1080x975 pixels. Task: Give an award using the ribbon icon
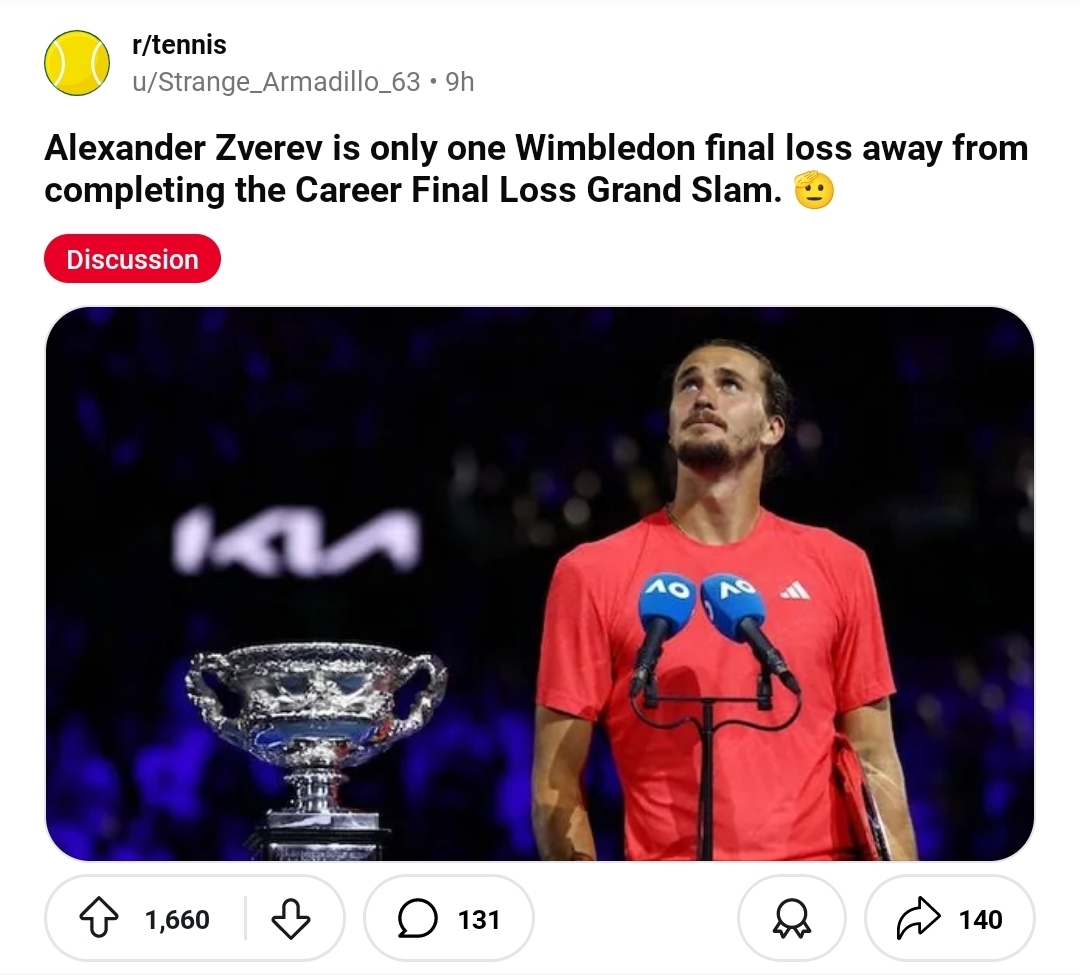coord(791,919)
